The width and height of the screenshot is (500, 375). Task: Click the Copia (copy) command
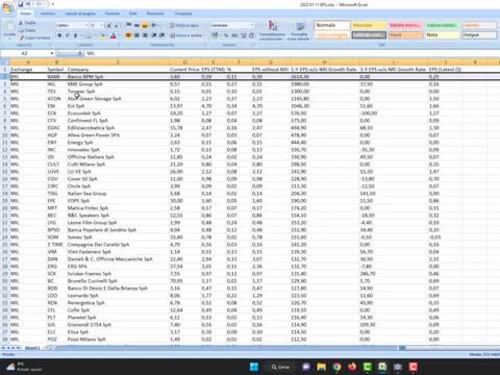[27, 30]
